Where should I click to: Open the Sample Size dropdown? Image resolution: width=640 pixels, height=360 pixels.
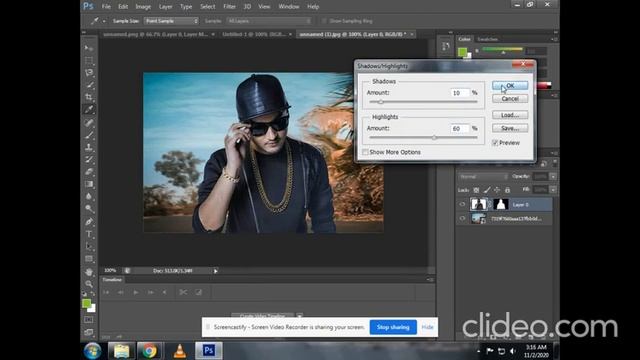(171, 21)
